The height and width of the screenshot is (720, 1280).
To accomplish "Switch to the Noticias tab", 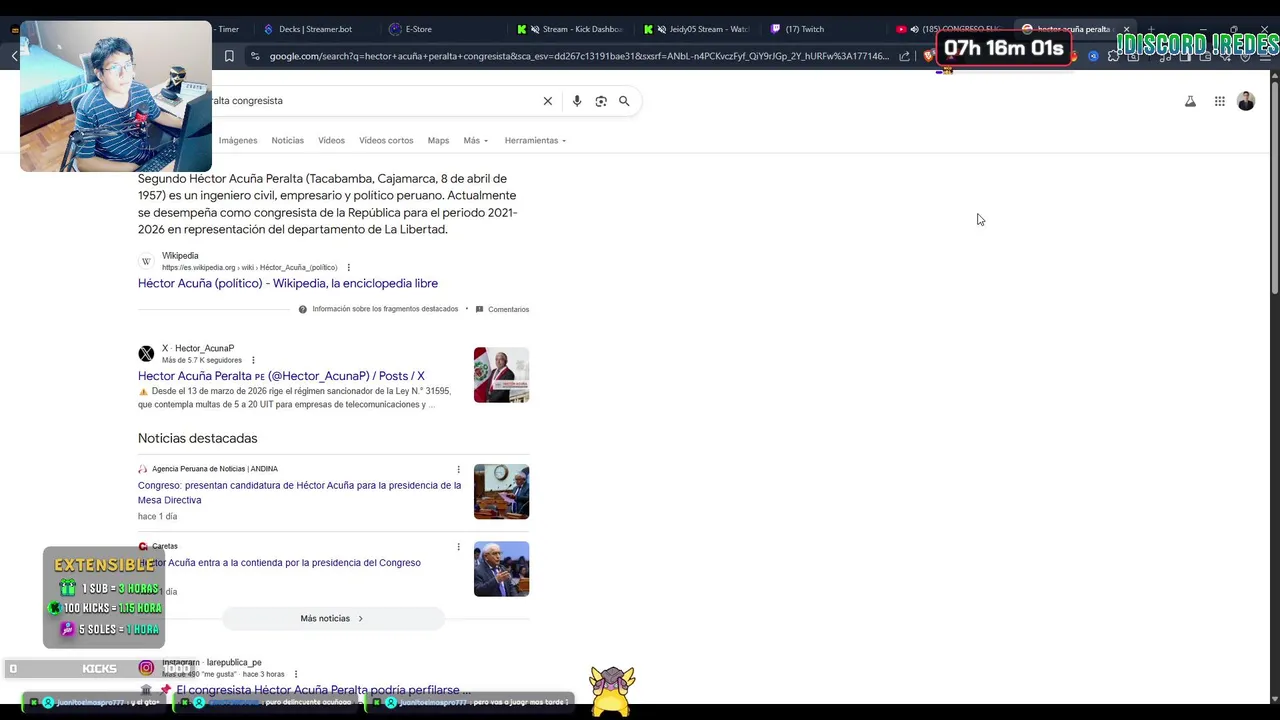I will coord(288,141).
